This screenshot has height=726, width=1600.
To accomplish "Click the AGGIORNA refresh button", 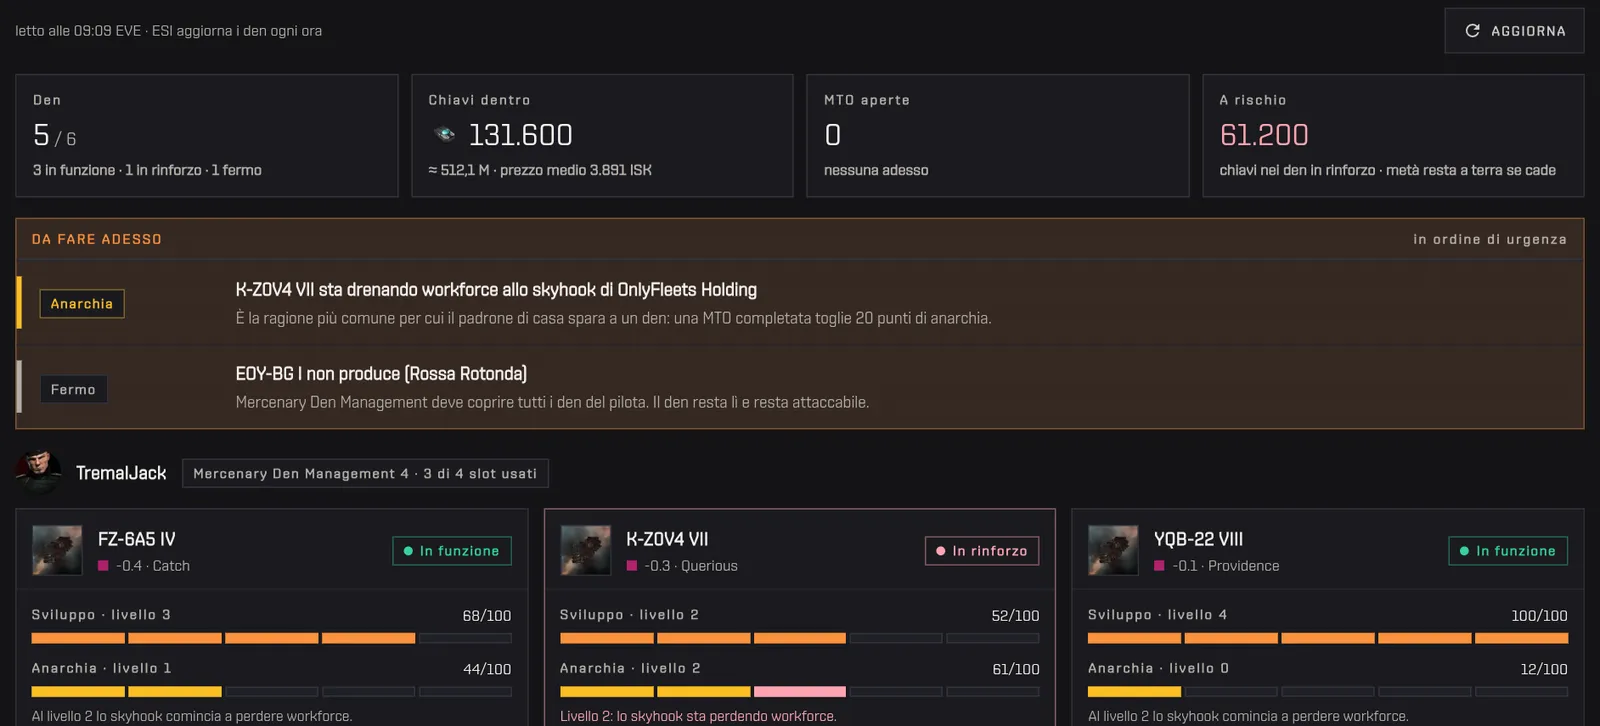I will click(x=1514, y=31).
